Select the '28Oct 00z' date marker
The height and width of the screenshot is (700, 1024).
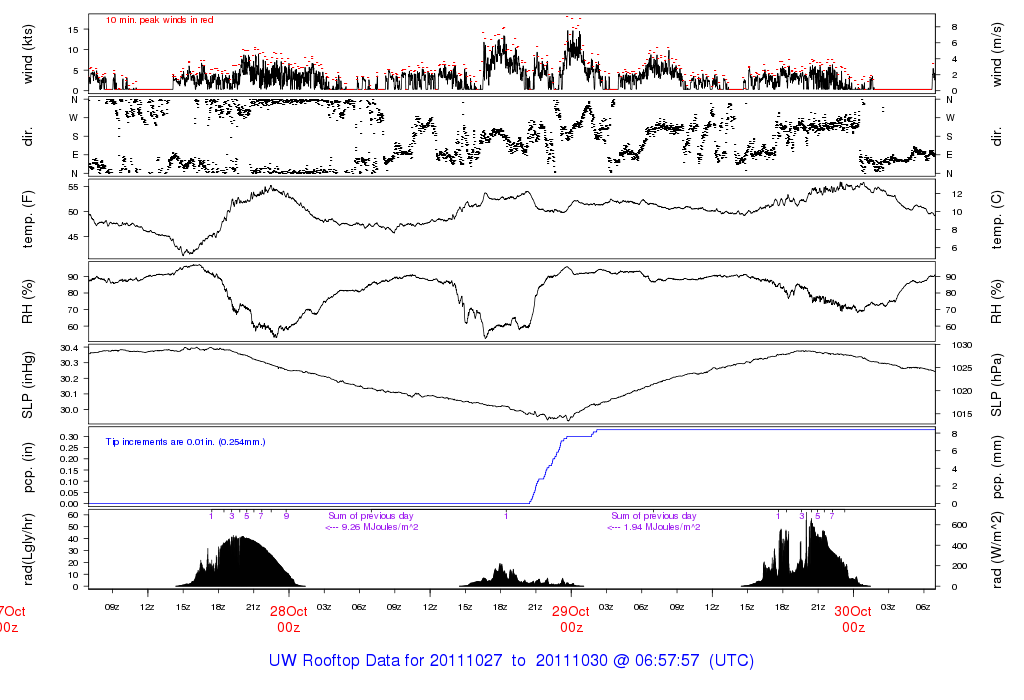(x=289, y=619)
